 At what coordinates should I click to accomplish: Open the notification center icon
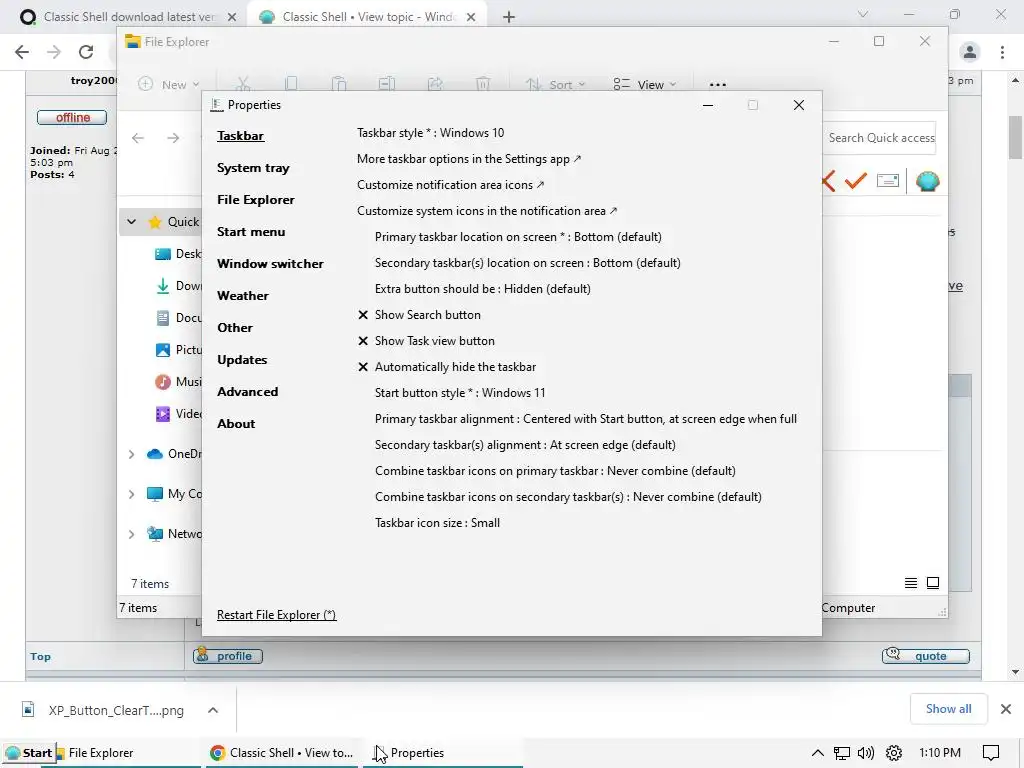pyautogui.click(x=991, y=753)
